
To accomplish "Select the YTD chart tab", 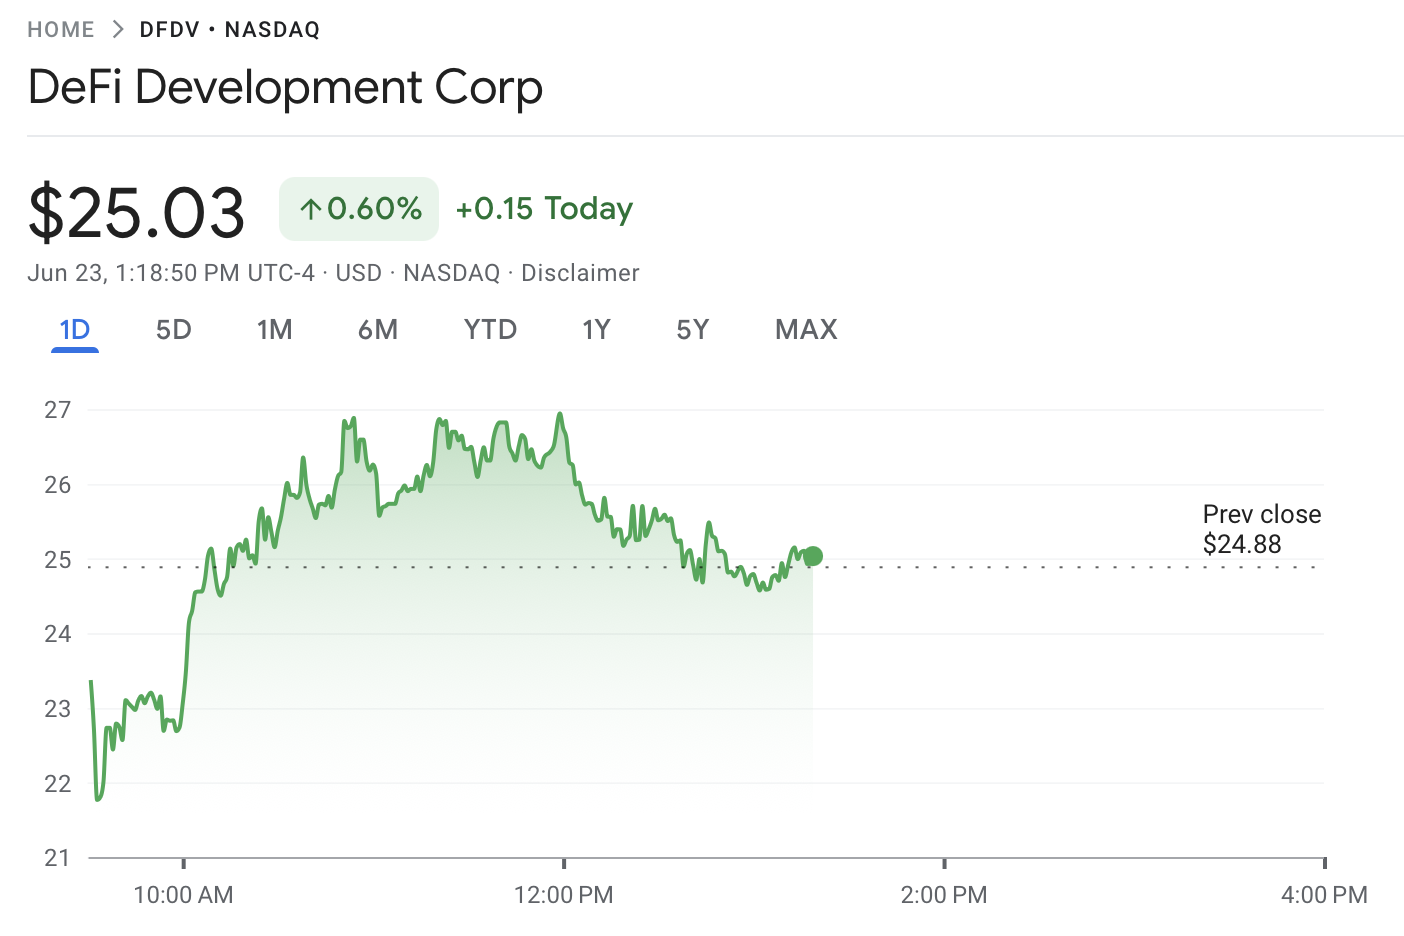I will (490, 330).
